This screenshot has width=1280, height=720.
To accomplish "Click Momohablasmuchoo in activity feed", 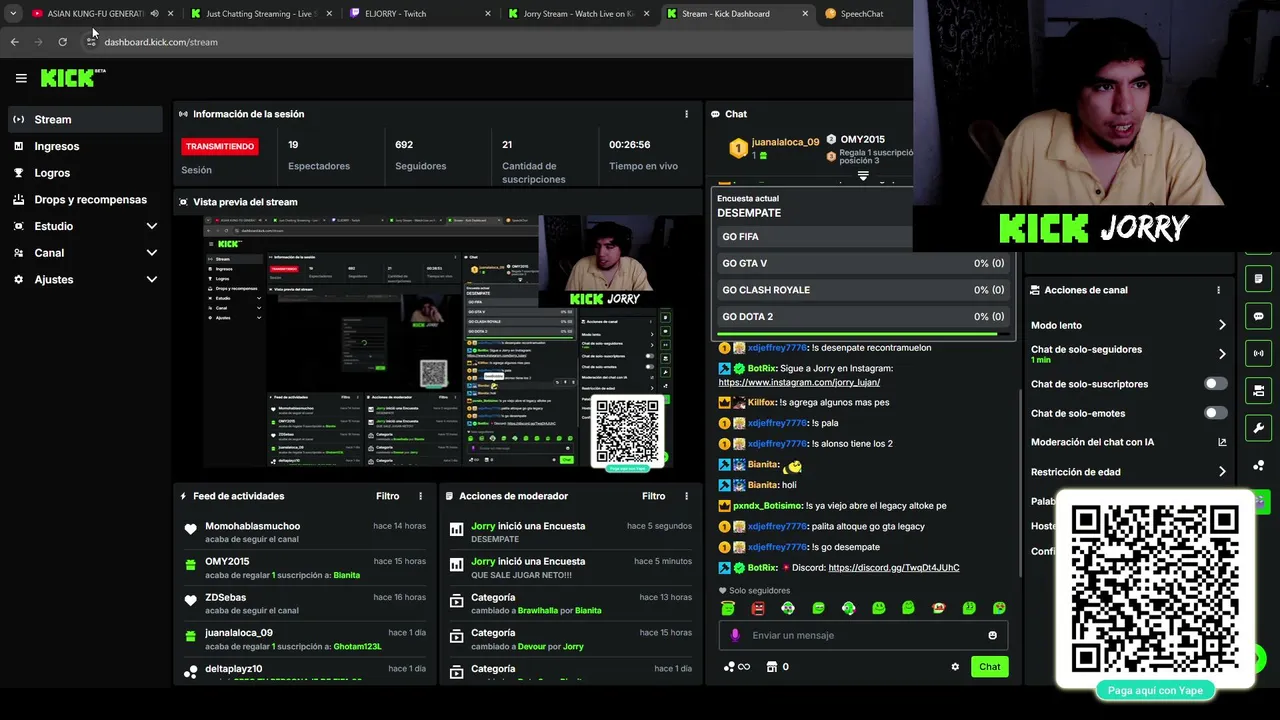I will (252, 526).
